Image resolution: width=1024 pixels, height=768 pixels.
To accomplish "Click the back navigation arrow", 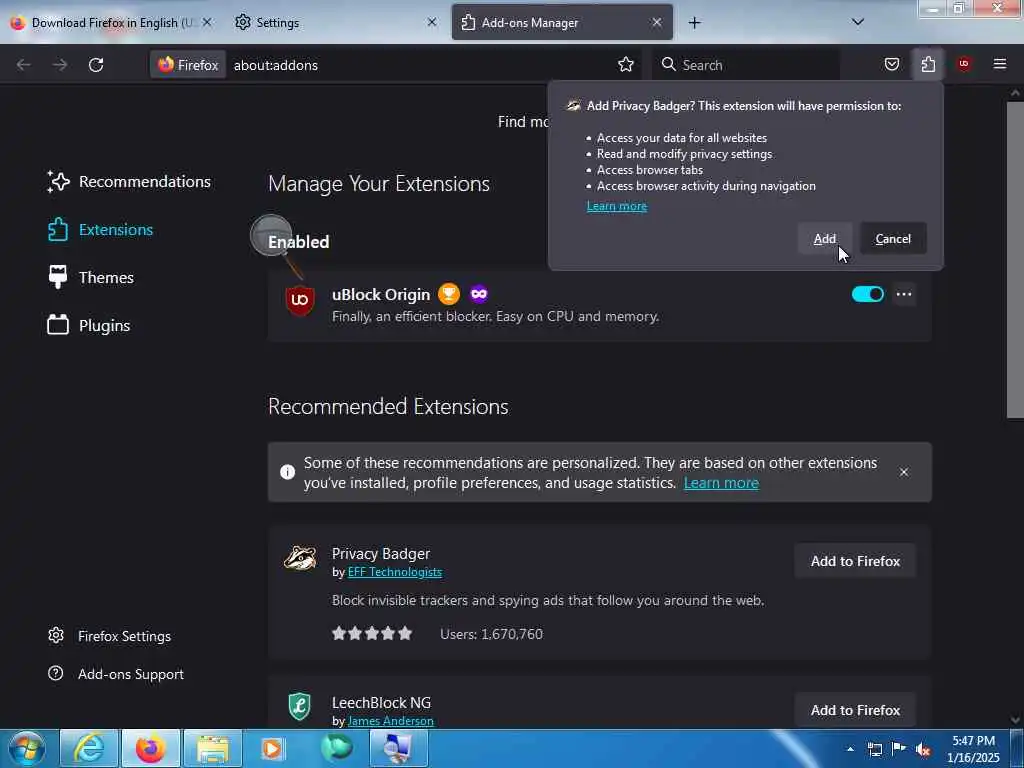I will pos(24,65).
